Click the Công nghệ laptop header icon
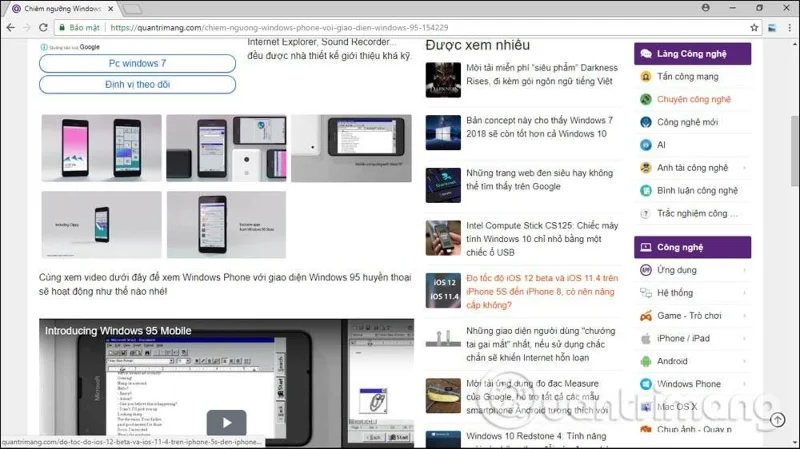 point(646,247)
